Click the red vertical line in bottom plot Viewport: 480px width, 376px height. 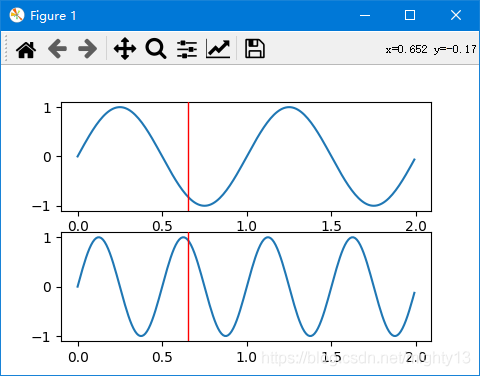click(188, 287)
